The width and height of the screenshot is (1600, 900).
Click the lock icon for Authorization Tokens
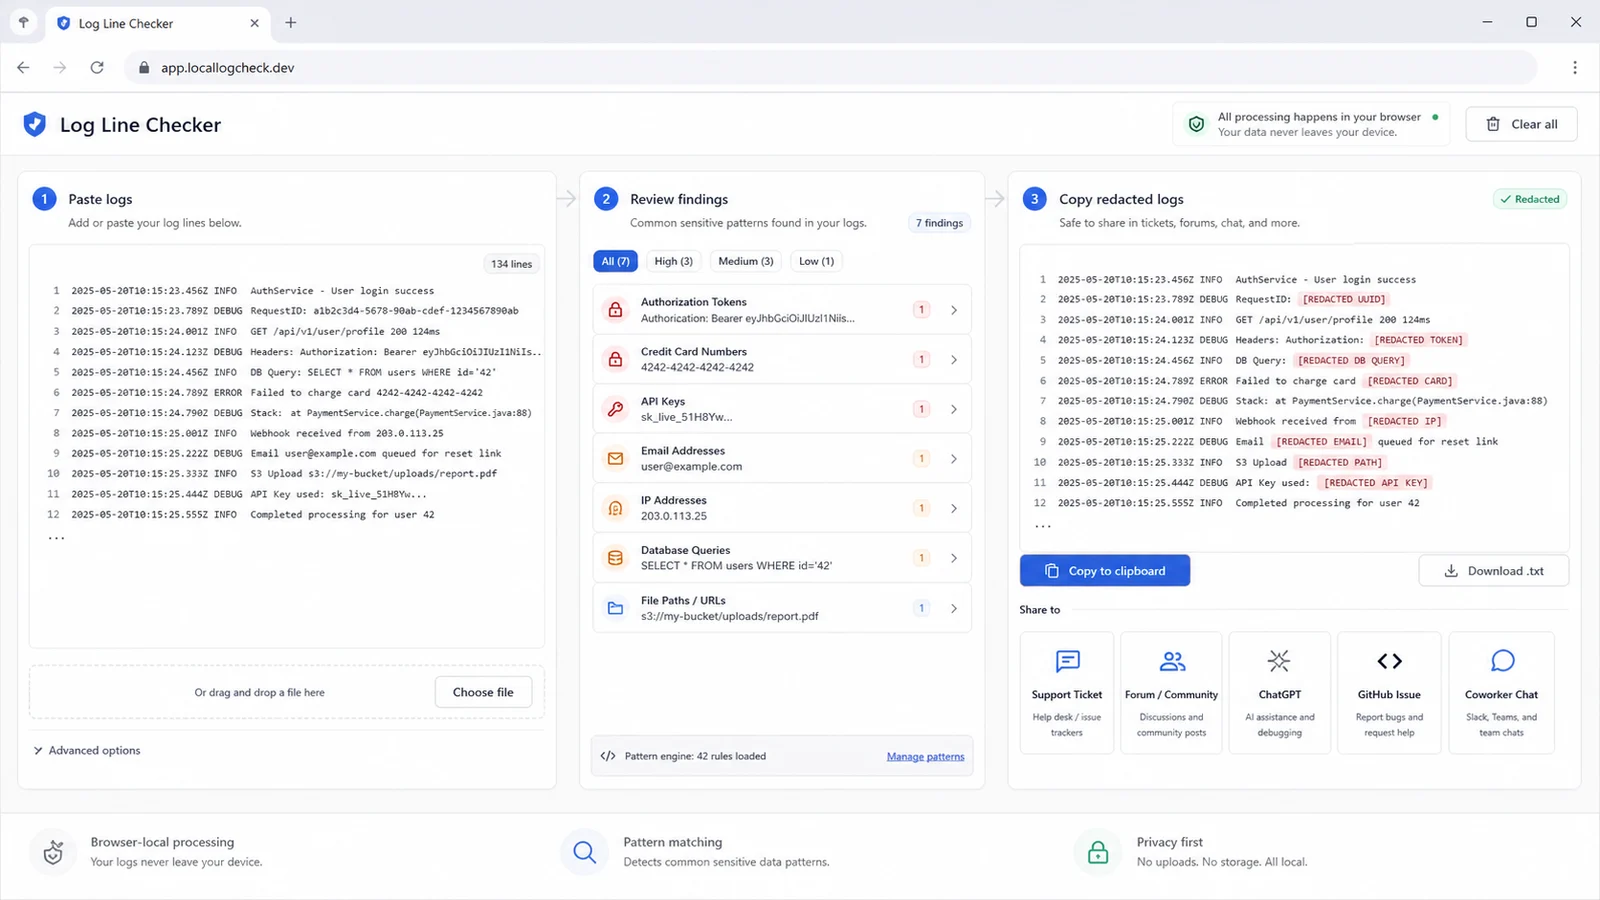pyautogui.click(x=616, y=310)
